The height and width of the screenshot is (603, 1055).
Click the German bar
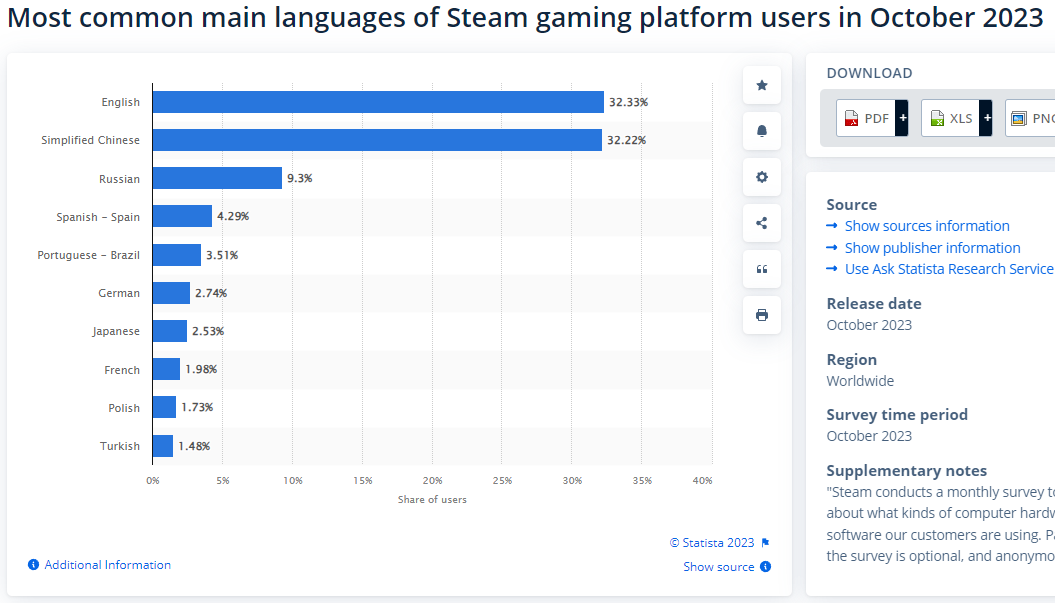[x=172, y=293]
